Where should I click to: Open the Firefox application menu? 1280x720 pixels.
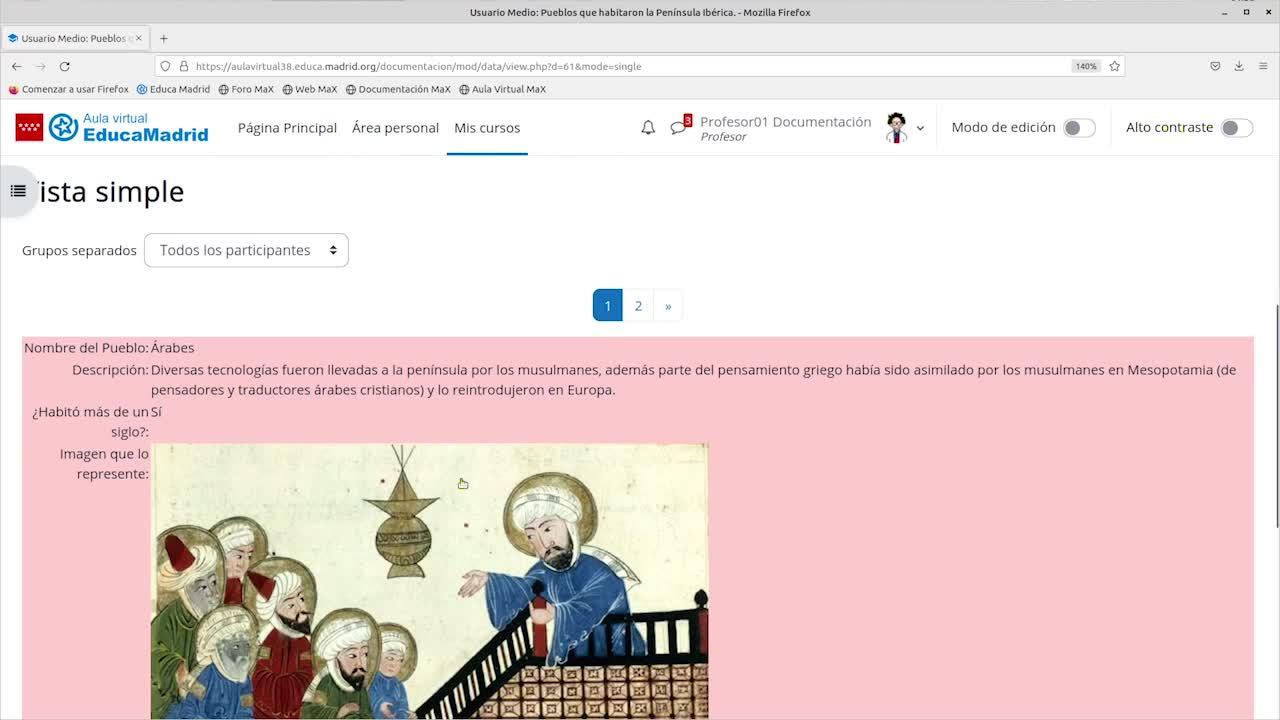tap(1263, 66)
